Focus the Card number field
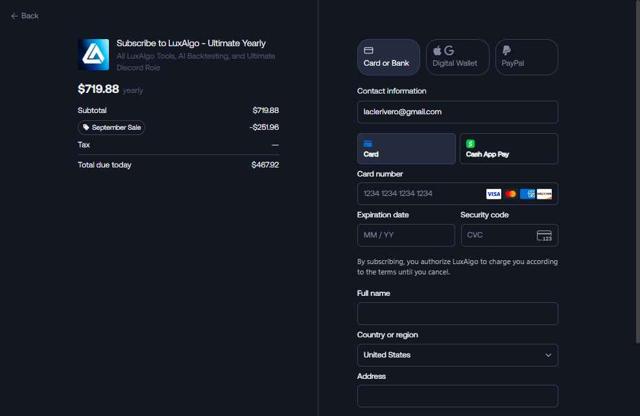The image size is (640, 416). [x=458, y=194]
